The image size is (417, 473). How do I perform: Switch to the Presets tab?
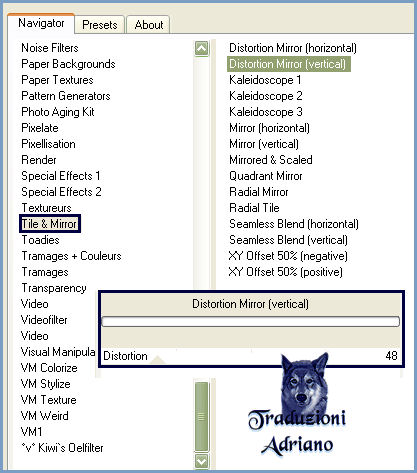pyautogui.click(x=100, y=25)
